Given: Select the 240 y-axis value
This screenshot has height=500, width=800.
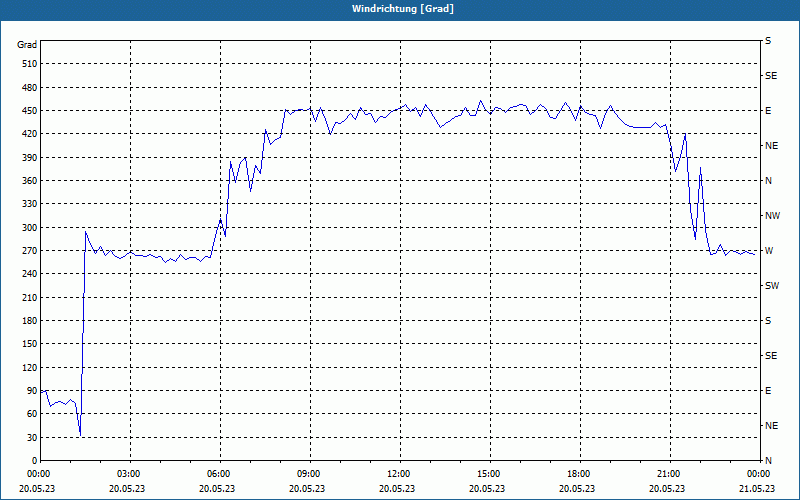Looking at the screenshot, I should [x=30, y=274].
